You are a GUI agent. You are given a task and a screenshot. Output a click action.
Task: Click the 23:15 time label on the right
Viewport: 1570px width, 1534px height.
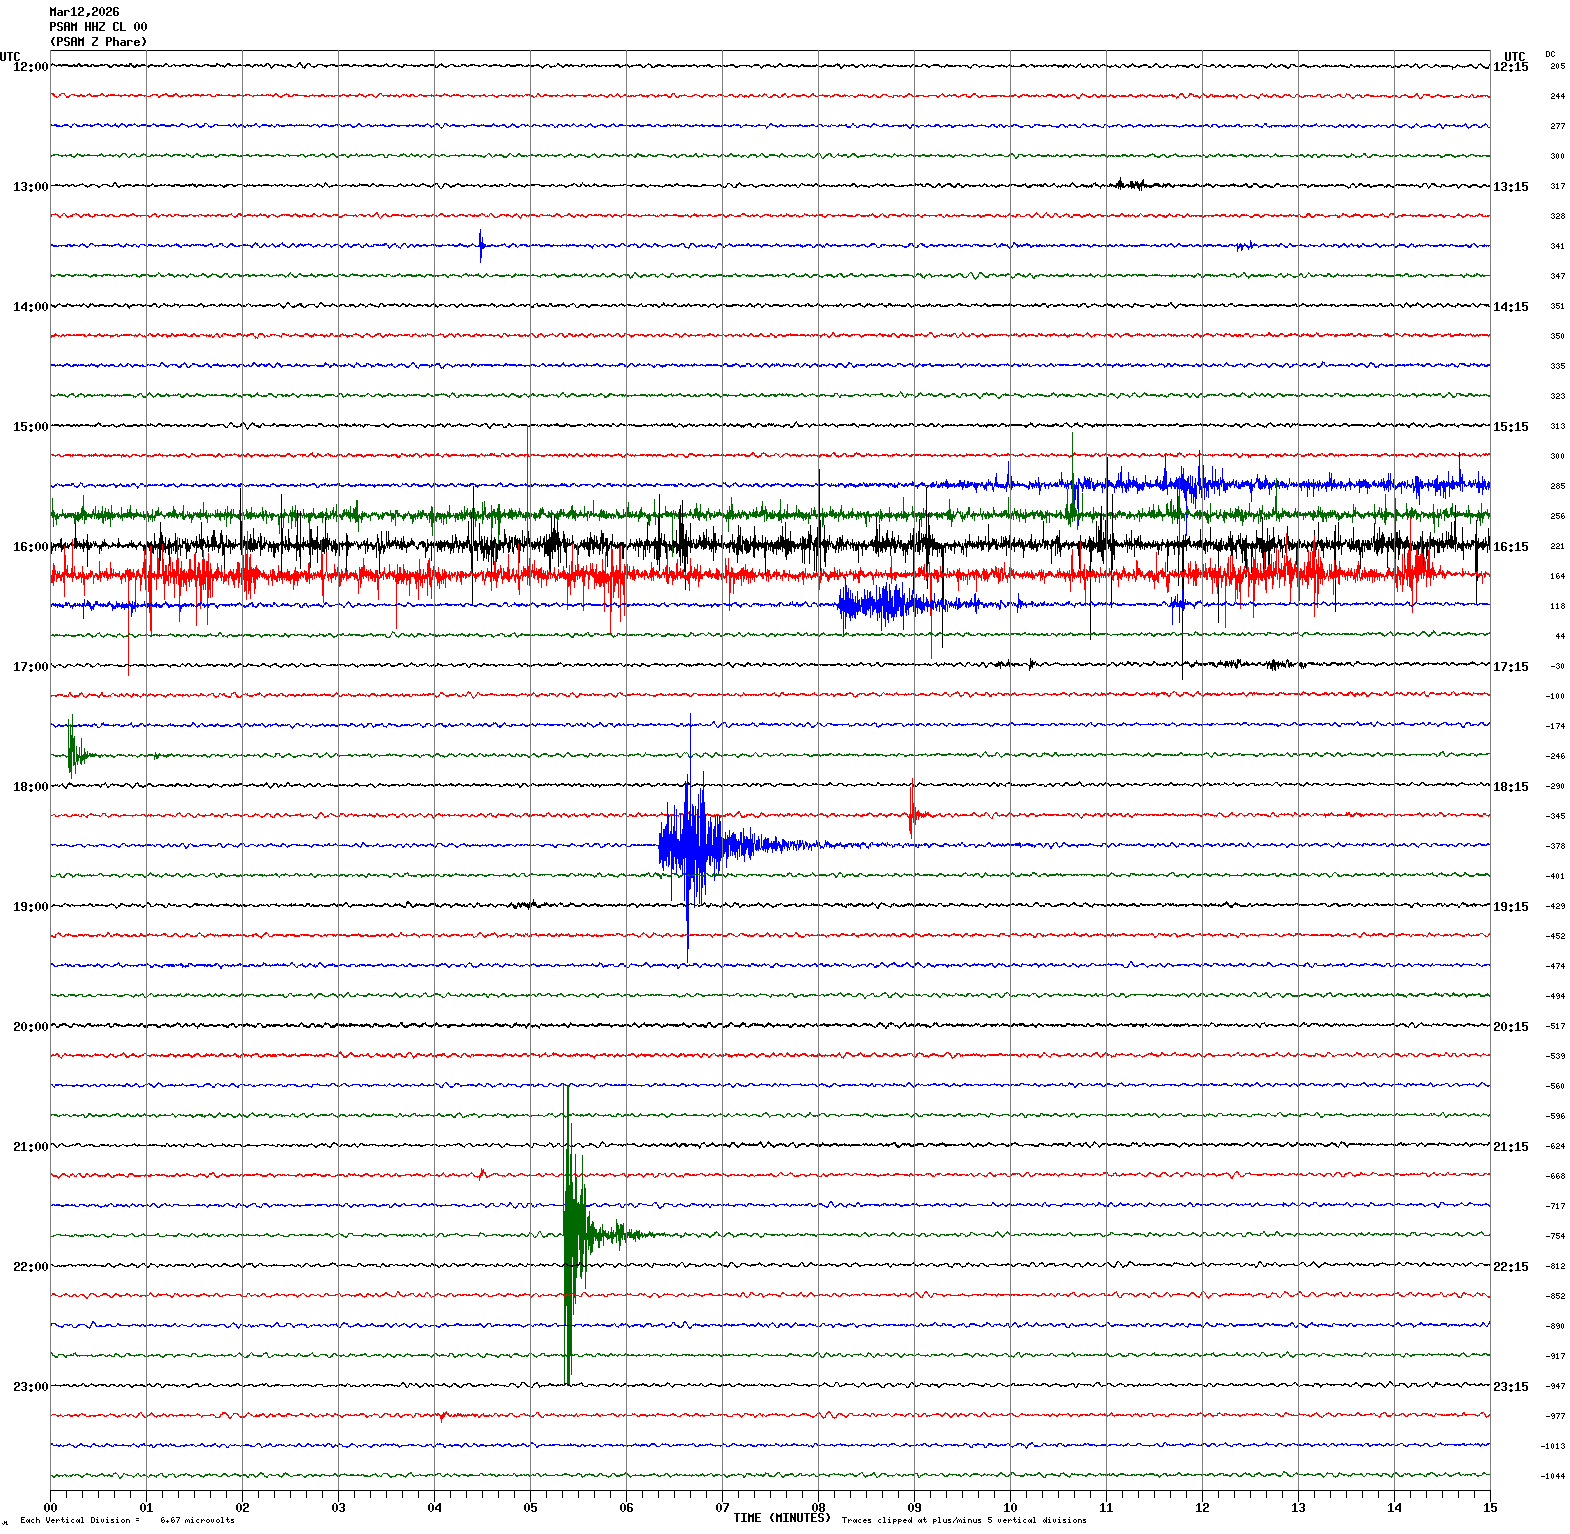pos(1510,1387)
